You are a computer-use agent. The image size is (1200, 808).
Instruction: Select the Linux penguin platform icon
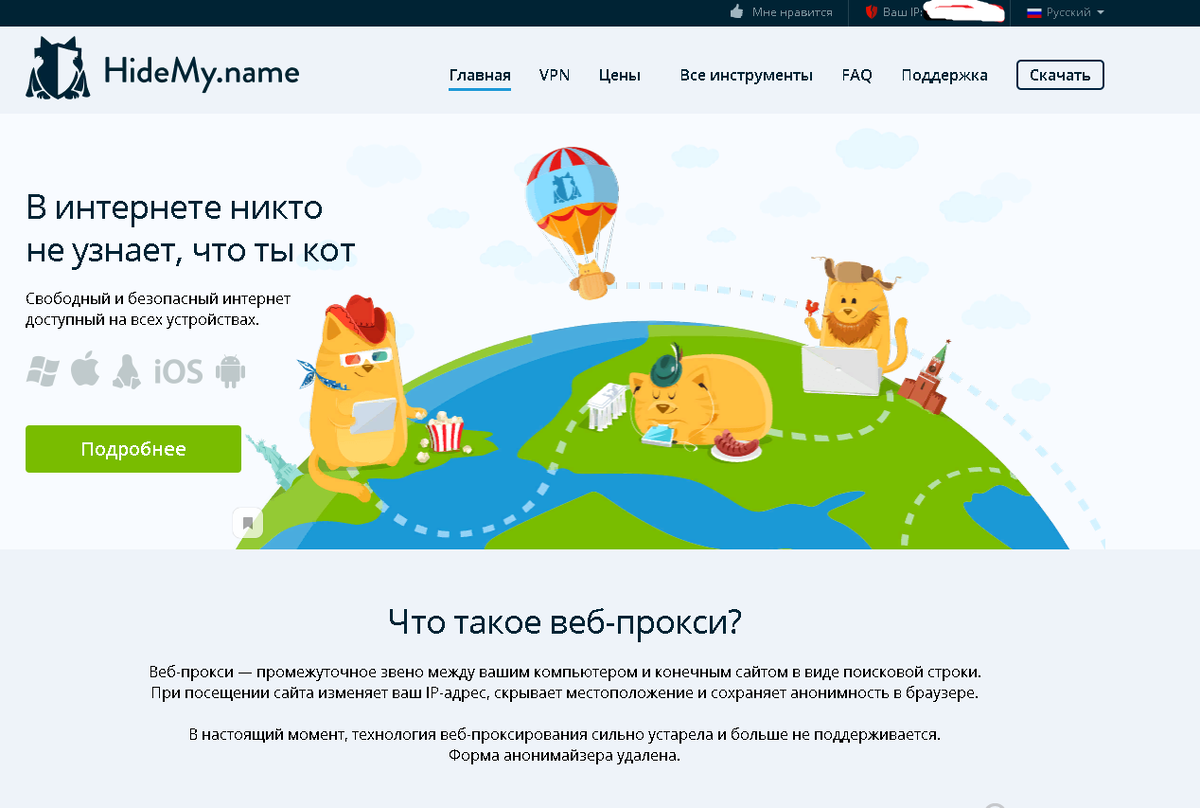click(127, 371)
